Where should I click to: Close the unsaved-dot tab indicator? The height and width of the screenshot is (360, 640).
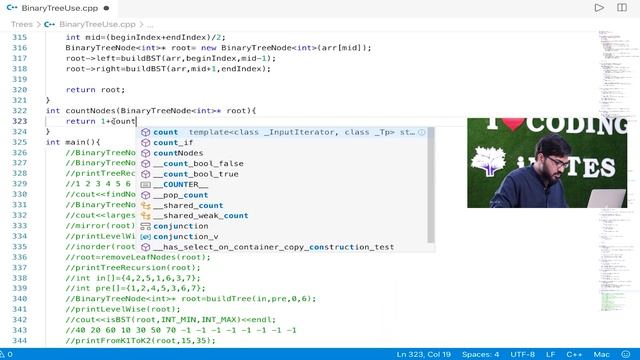107,8
